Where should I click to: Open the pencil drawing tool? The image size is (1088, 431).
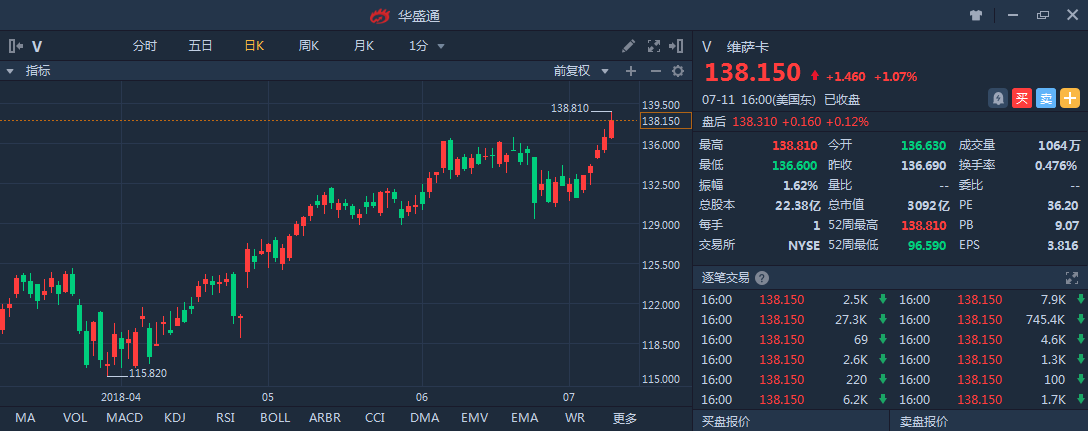[629, 46]
